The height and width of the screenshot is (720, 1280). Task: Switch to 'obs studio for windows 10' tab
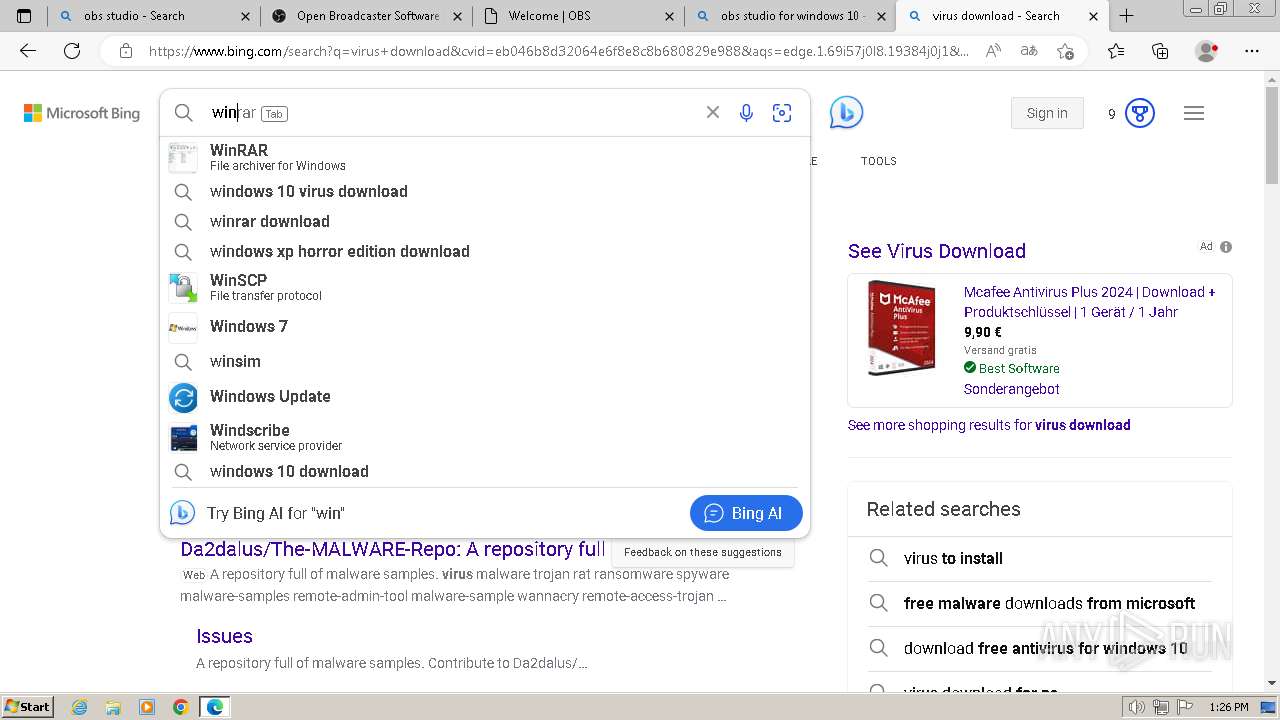[789, 16]
